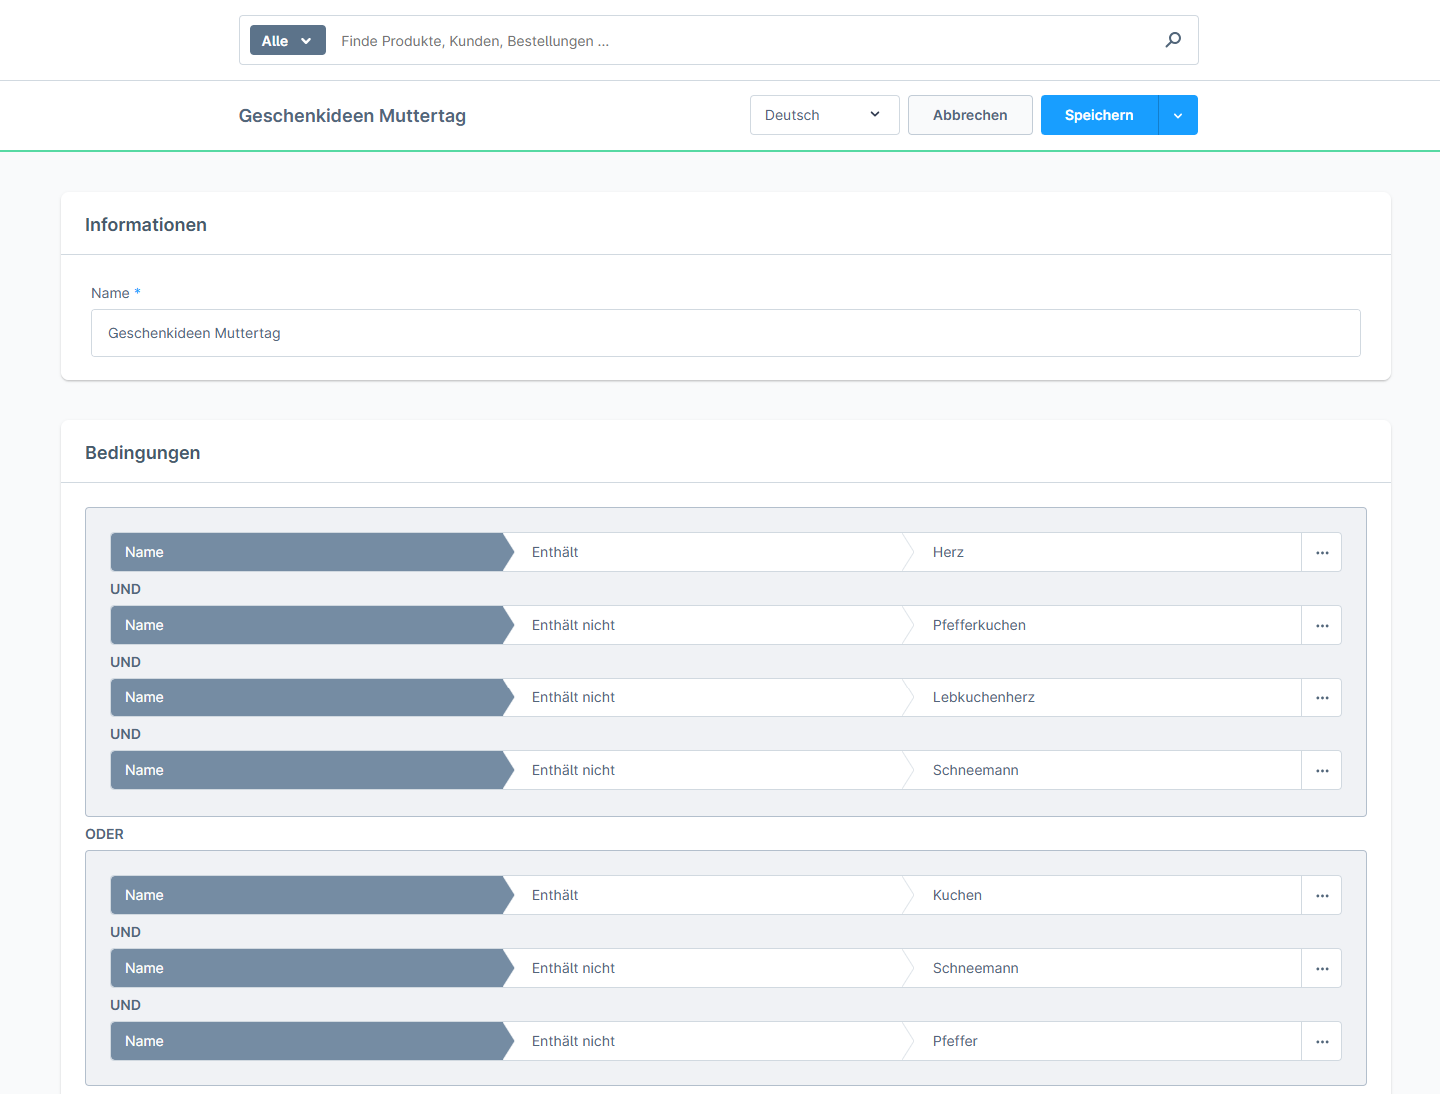Click the Speichern button

pyautogui.click(x=1098, y=115)
